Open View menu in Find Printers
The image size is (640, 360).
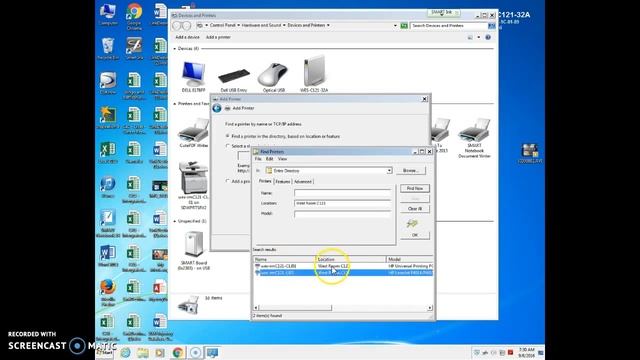(282, 159)
